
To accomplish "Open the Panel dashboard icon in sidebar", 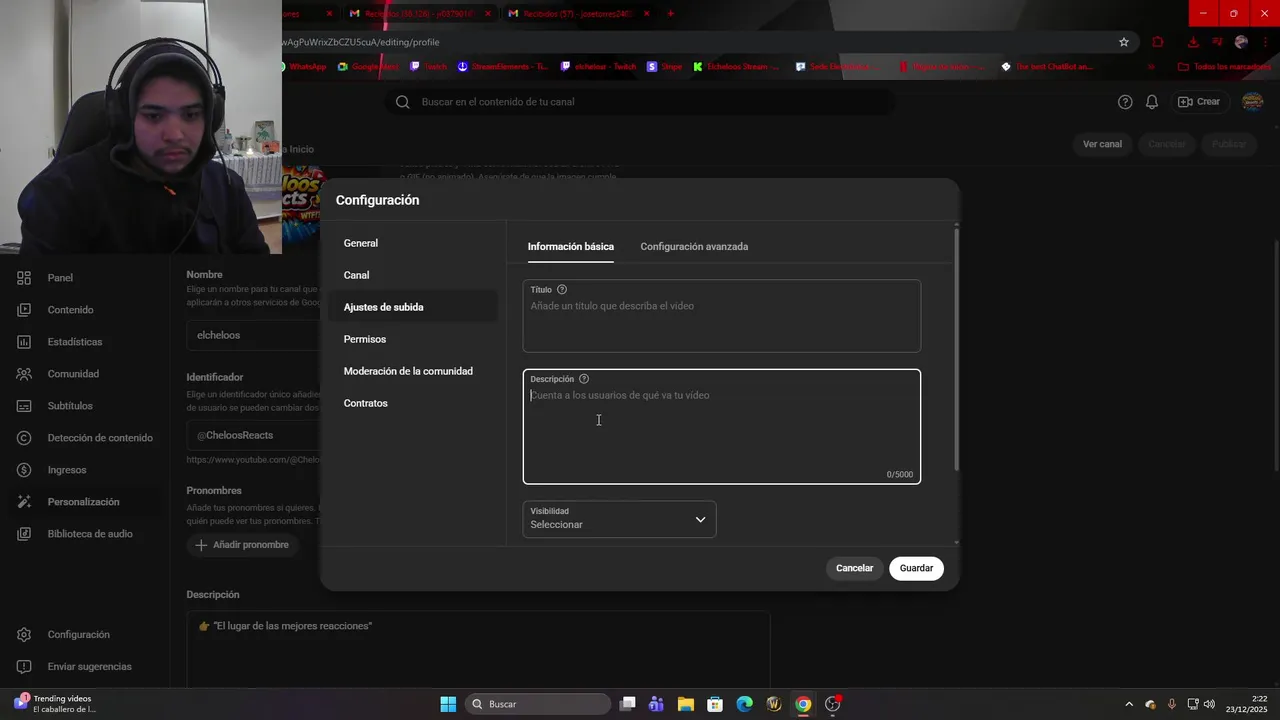I will pos(24,278).
